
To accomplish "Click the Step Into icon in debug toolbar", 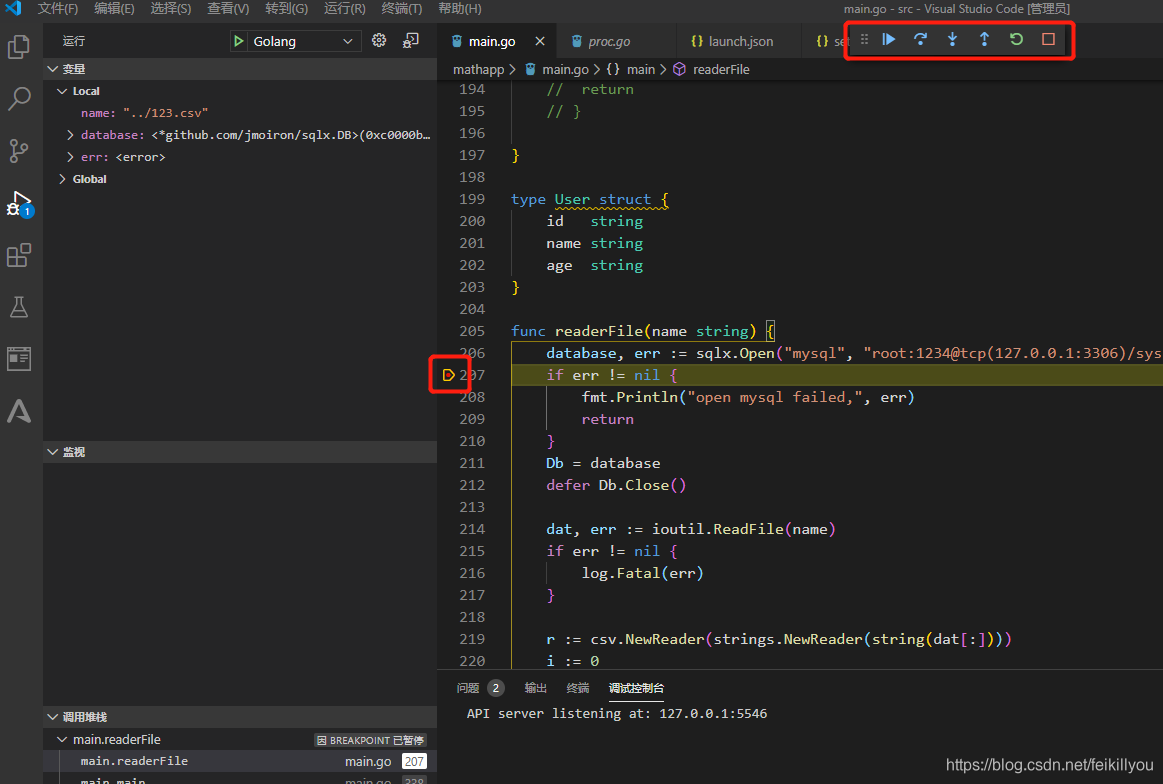I will pyautogui.click(x=952, y=39).
